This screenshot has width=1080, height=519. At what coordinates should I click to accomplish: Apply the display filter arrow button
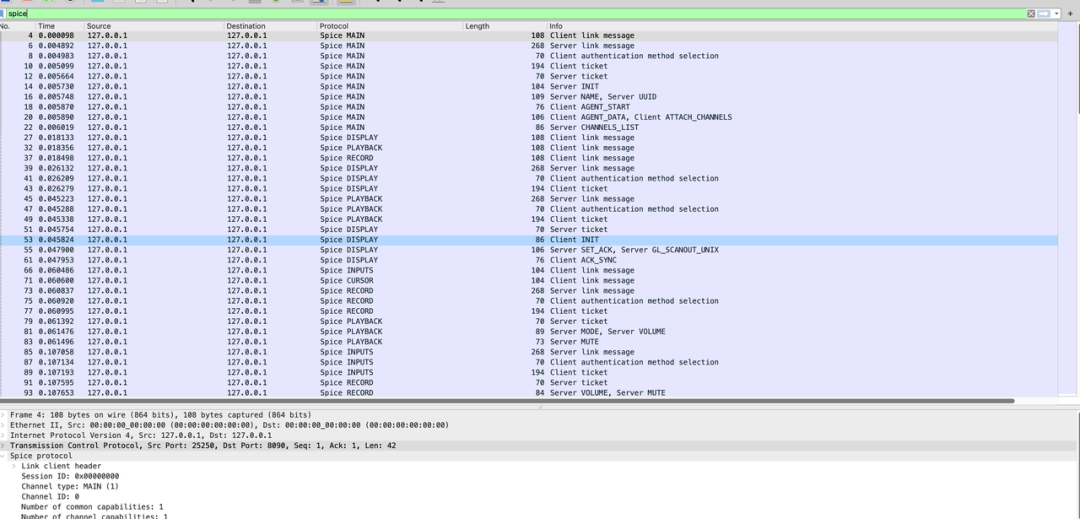point(1044,13)
